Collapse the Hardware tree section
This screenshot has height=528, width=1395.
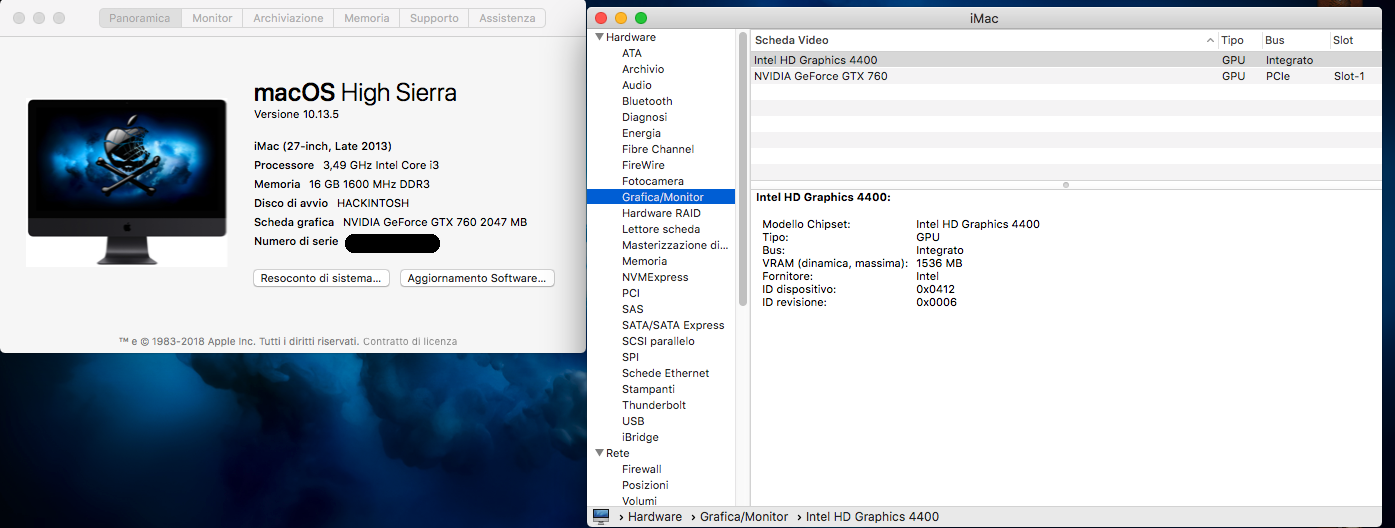pyautogui.click(x=600, y=37)
